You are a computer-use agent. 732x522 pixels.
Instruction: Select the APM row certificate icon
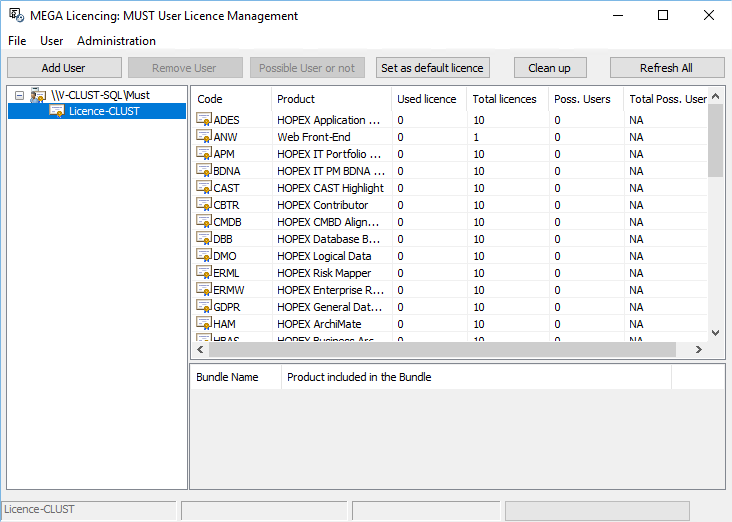point(204,154)
